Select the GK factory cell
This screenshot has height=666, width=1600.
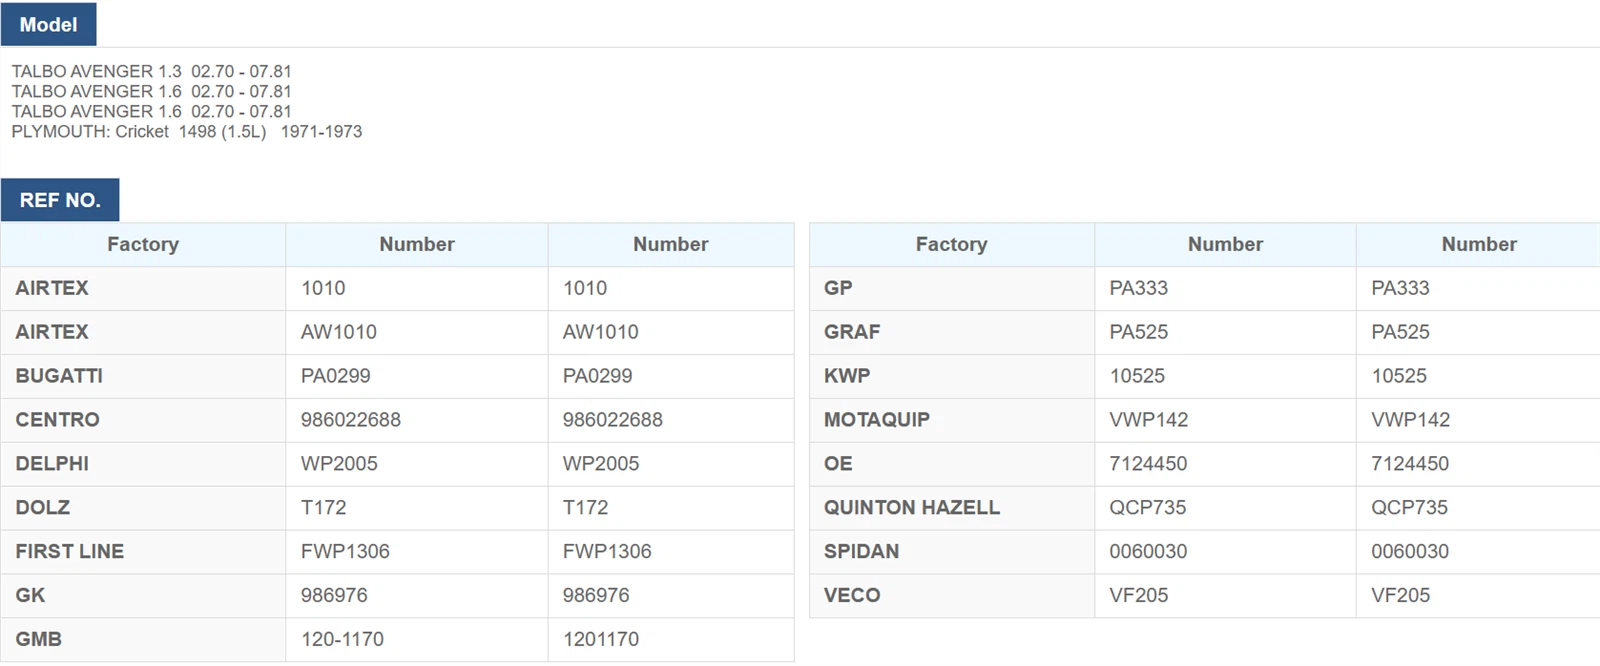(30, 596)
